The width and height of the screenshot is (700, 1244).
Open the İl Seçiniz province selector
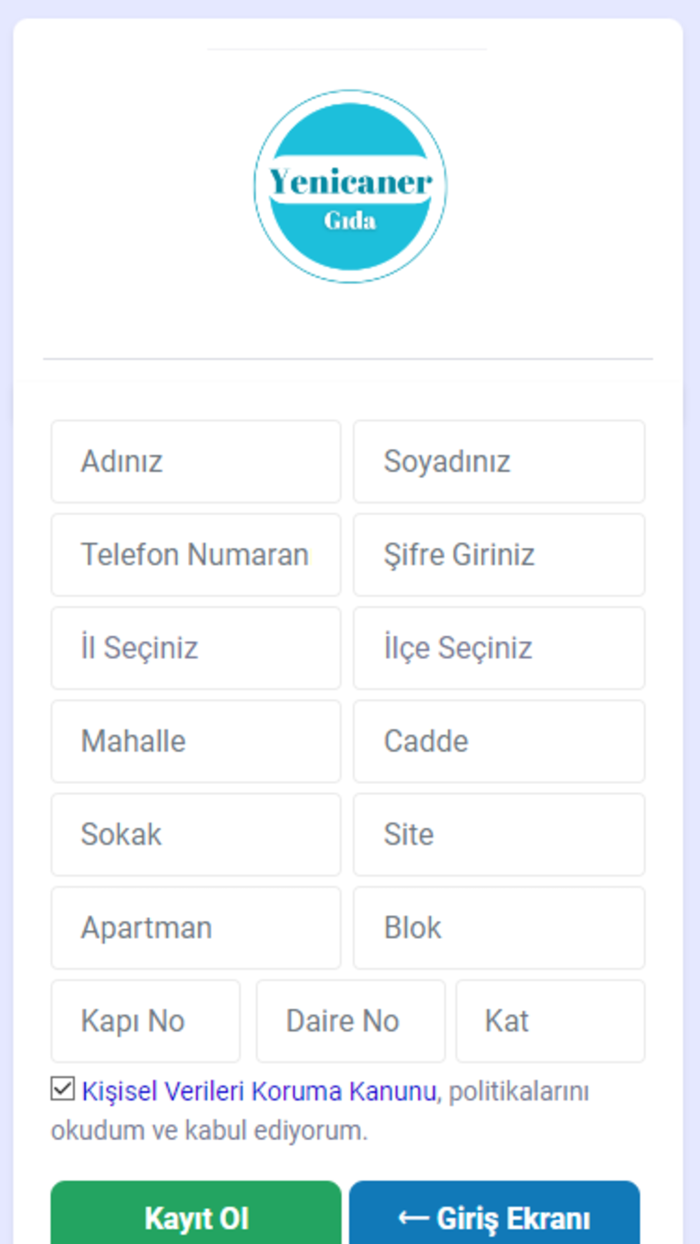click(195, 648)
